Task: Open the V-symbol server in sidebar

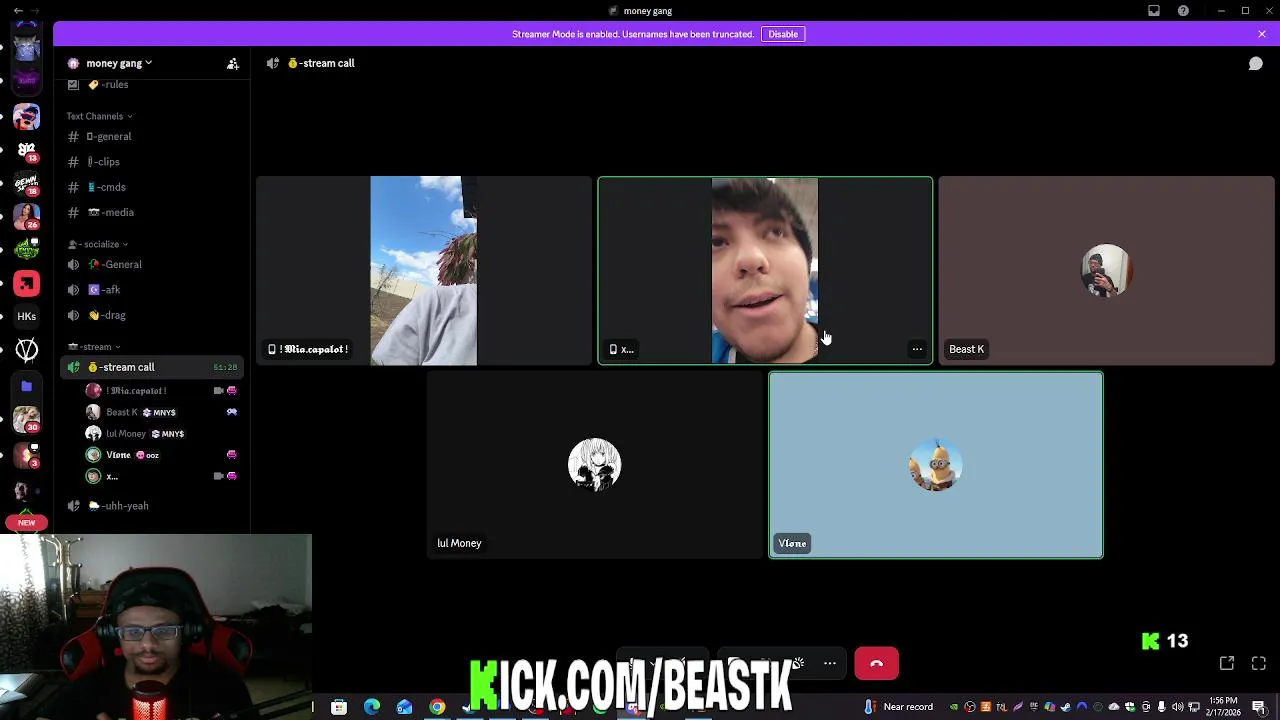Action: tap(27, 350)
